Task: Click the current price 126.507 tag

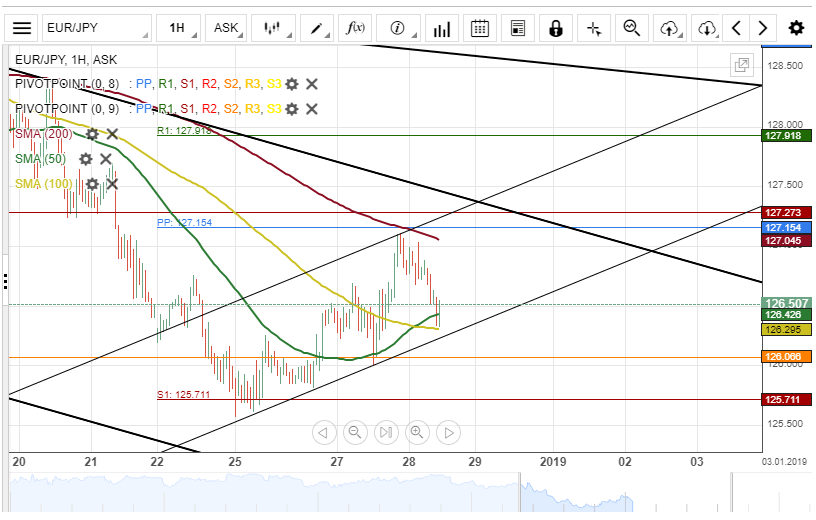Action: (x=786, y=303)
